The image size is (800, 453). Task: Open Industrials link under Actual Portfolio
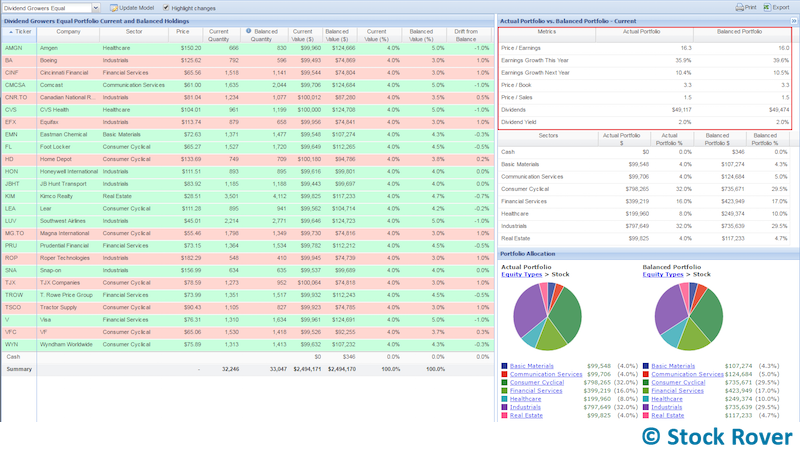(x=525, y=407)
